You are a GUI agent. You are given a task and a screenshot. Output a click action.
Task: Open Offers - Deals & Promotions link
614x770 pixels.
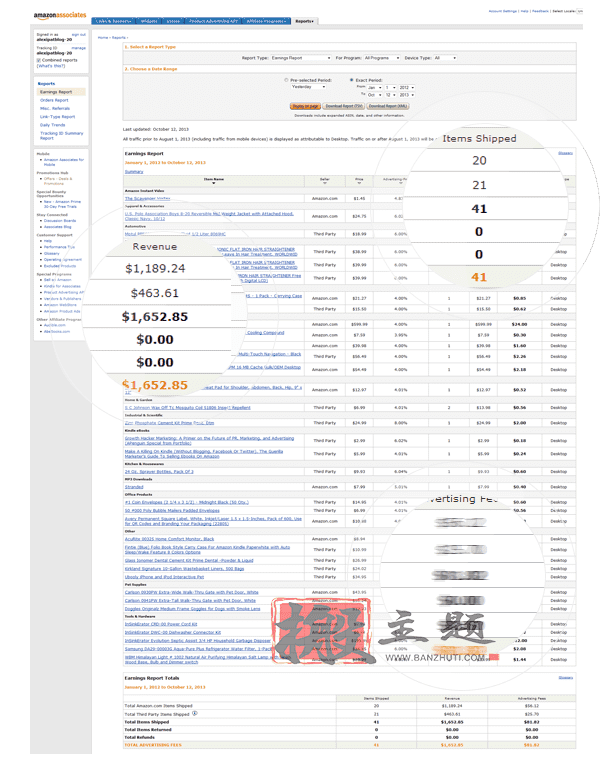click(x=58, y=181)
